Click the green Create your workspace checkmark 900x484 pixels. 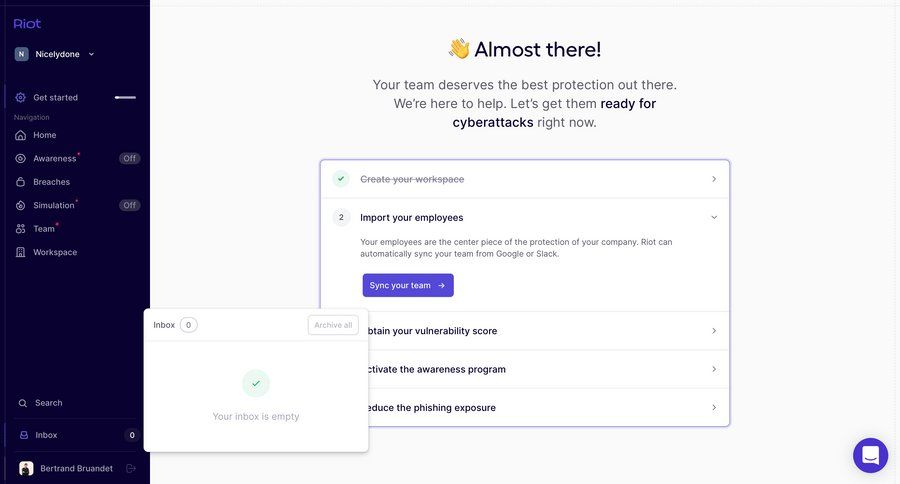pyautogui.click(x=341, y=179)
